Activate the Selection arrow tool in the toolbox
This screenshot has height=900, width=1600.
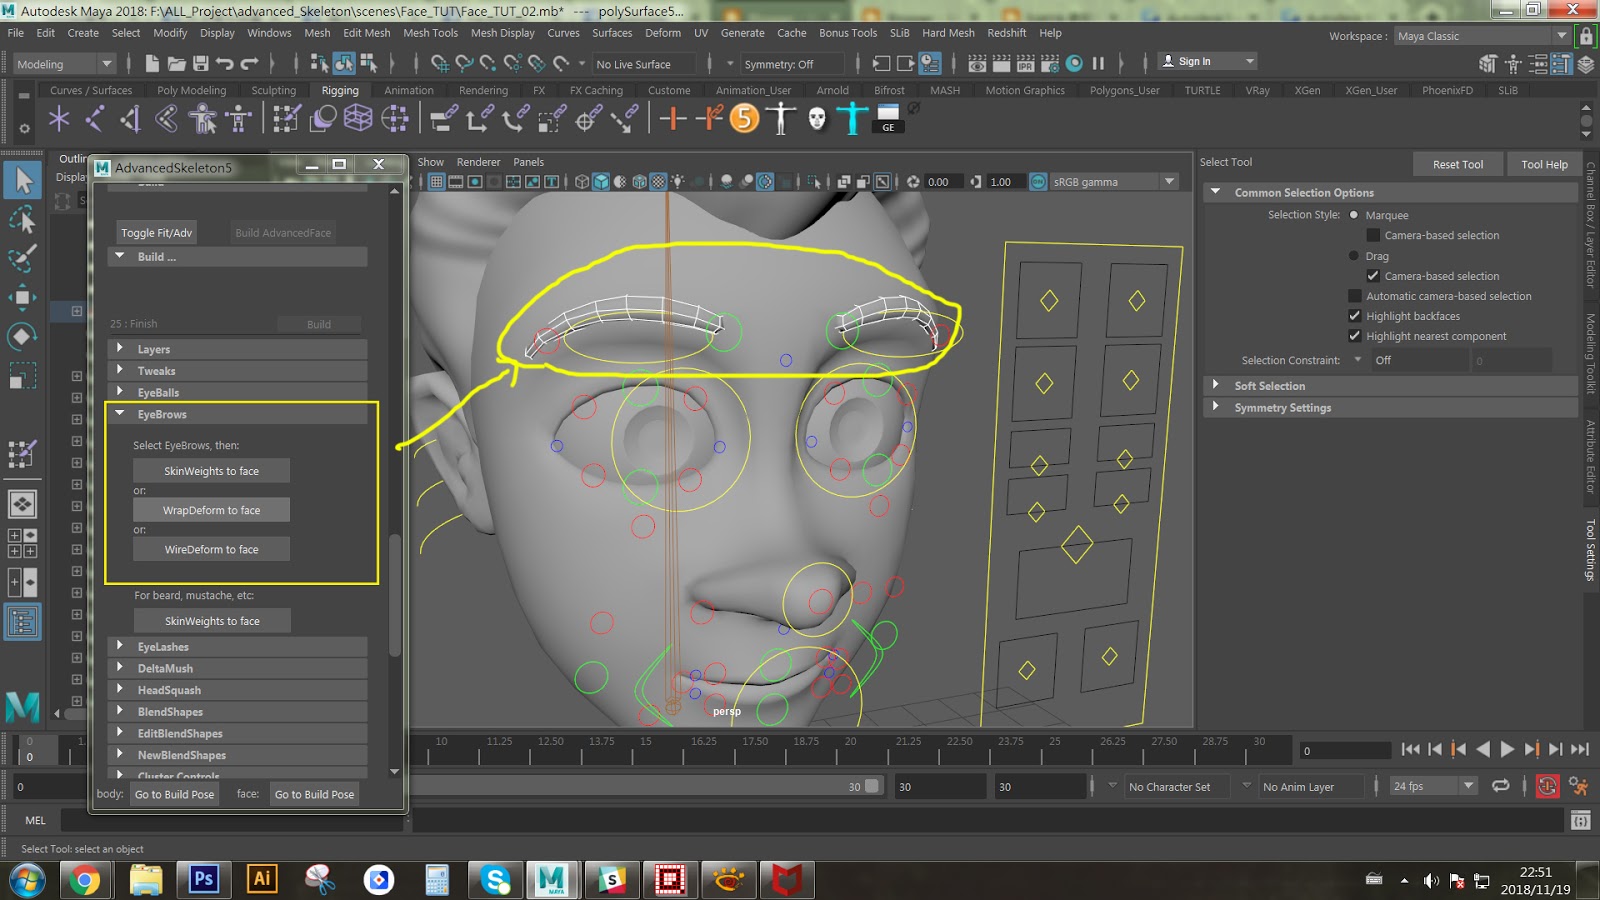pyautogui.click(x=24, y=178)
